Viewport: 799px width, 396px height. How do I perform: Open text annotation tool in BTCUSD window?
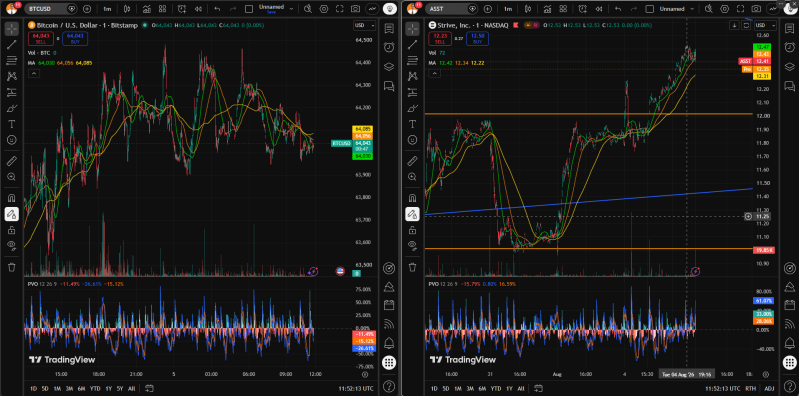coord(12,124)
